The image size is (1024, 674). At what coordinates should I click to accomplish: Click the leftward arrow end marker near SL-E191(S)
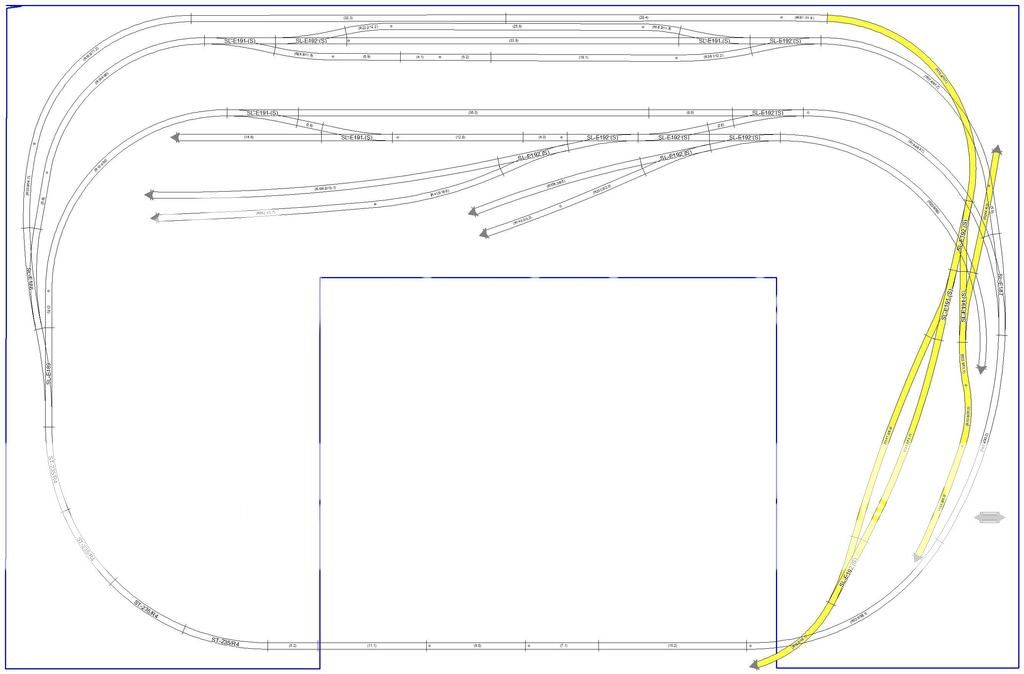176,137
